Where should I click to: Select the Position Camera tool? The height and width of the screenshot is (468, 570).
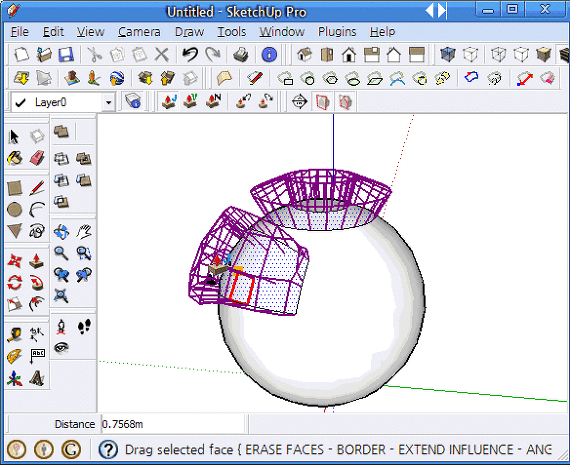[x=61, y=327]
